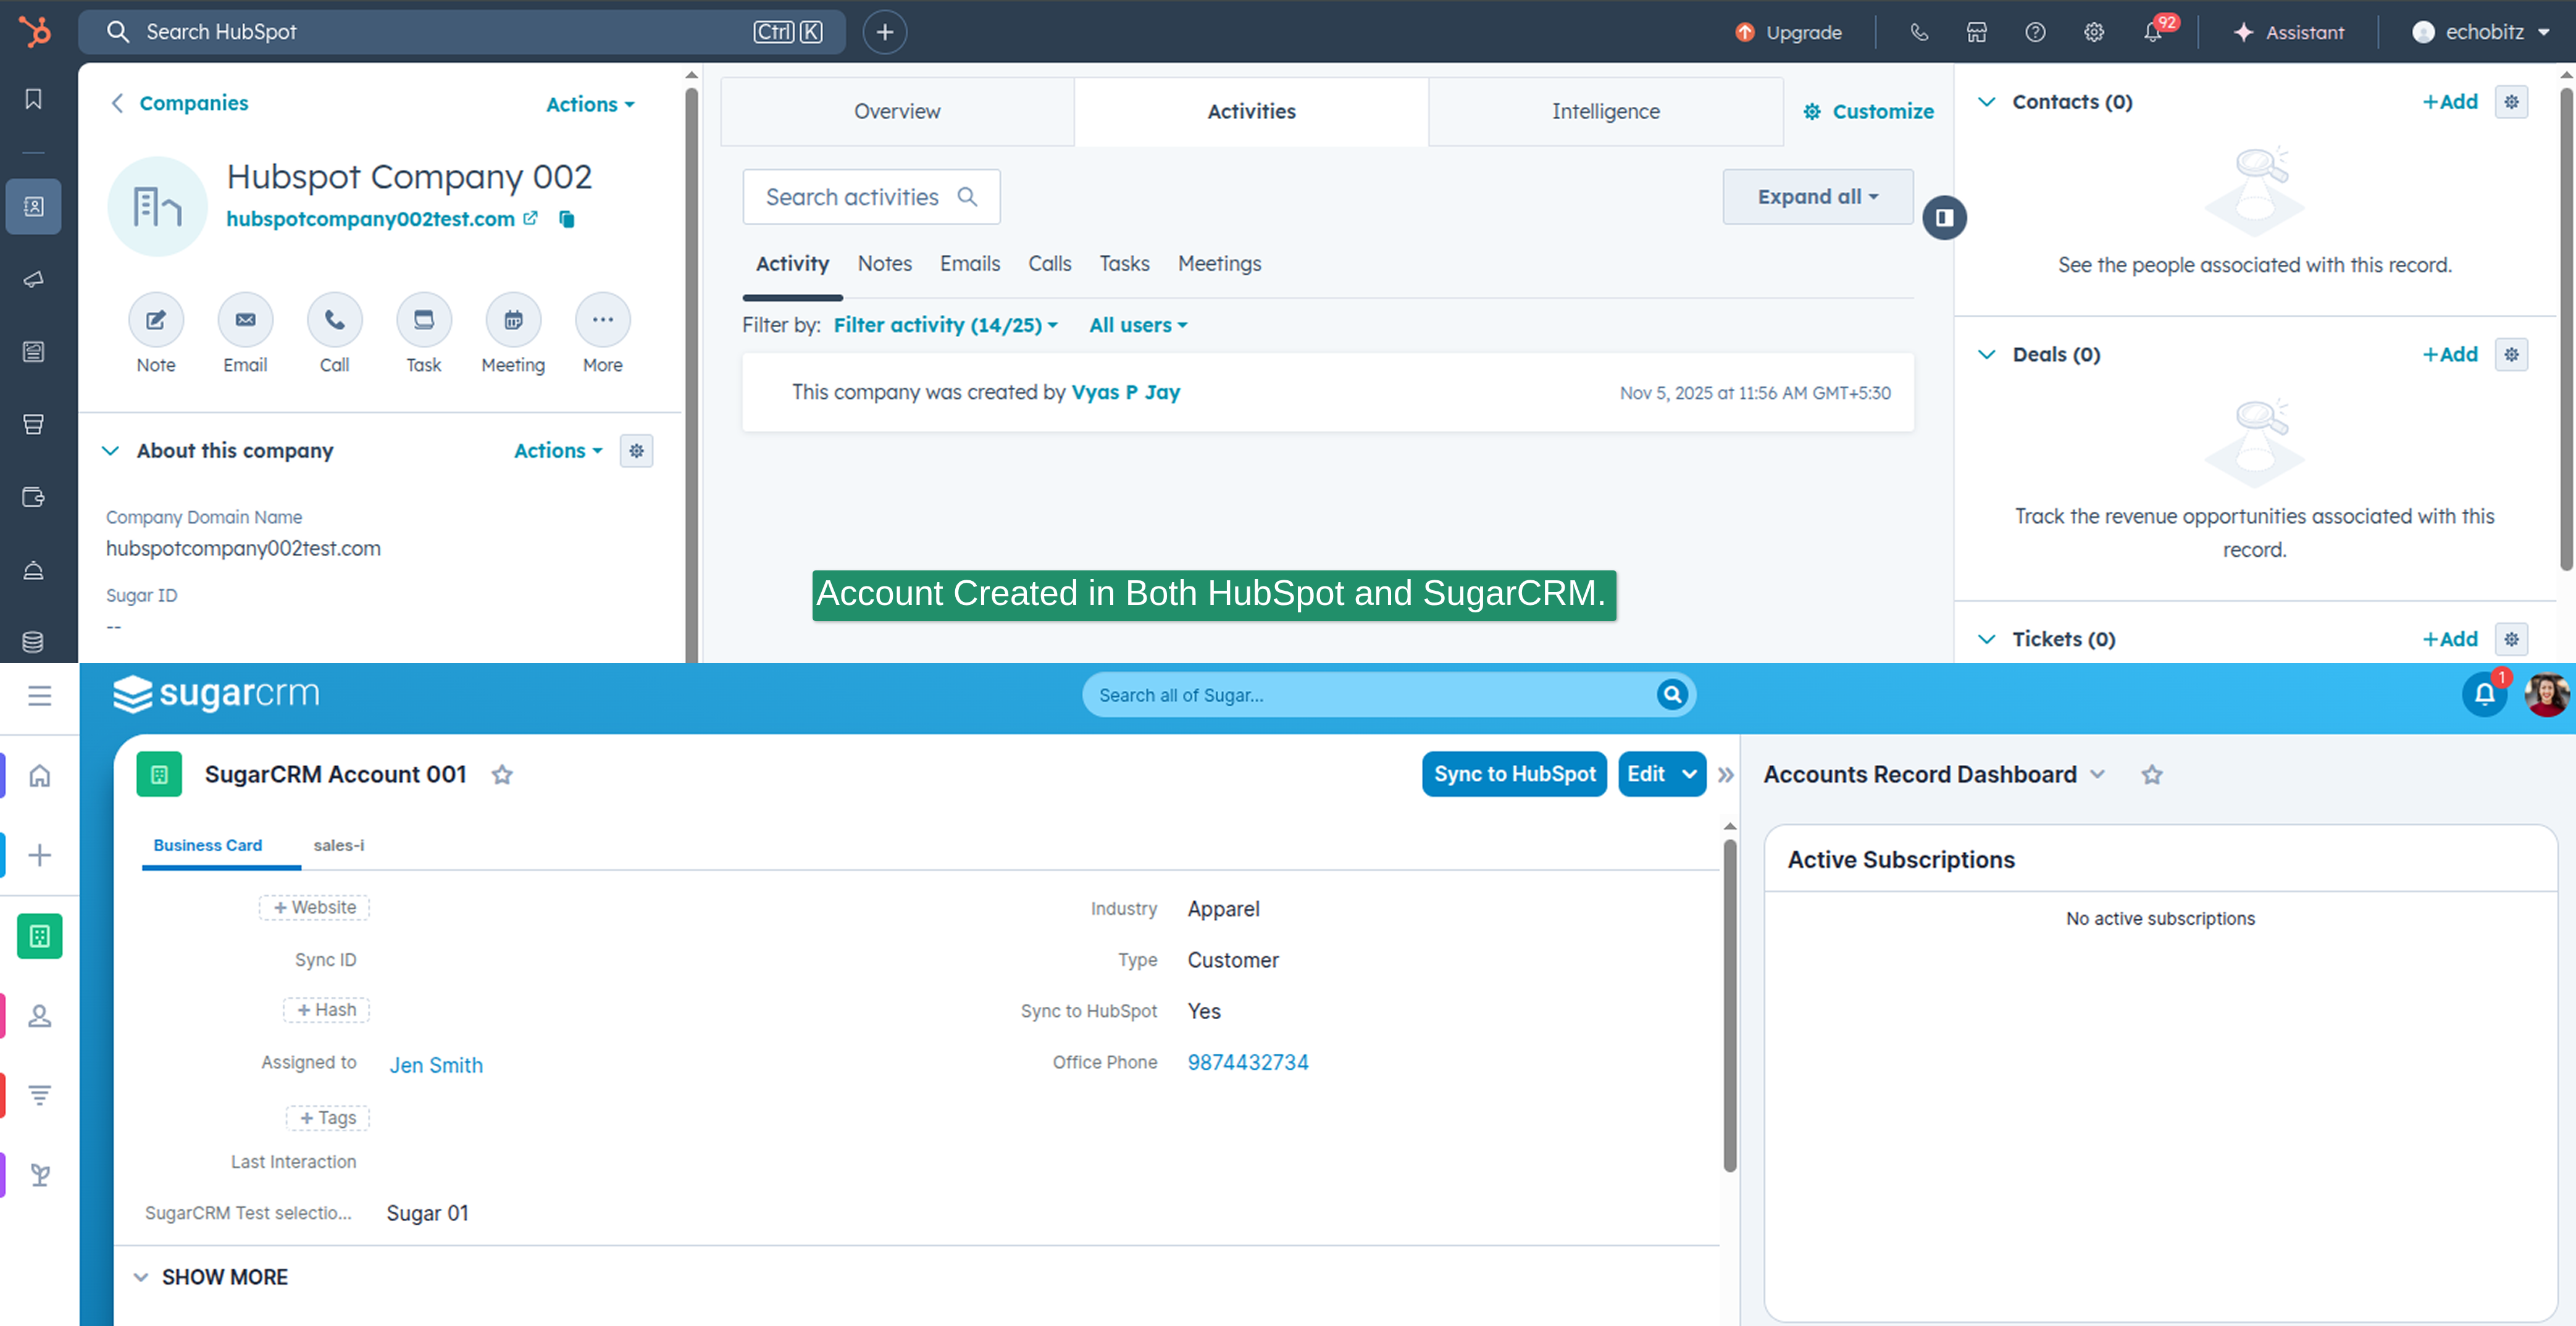Screen dimensions: 2576x1326
Task: Copy the company domain with the copy icon
Action: (x=566, y=219)
